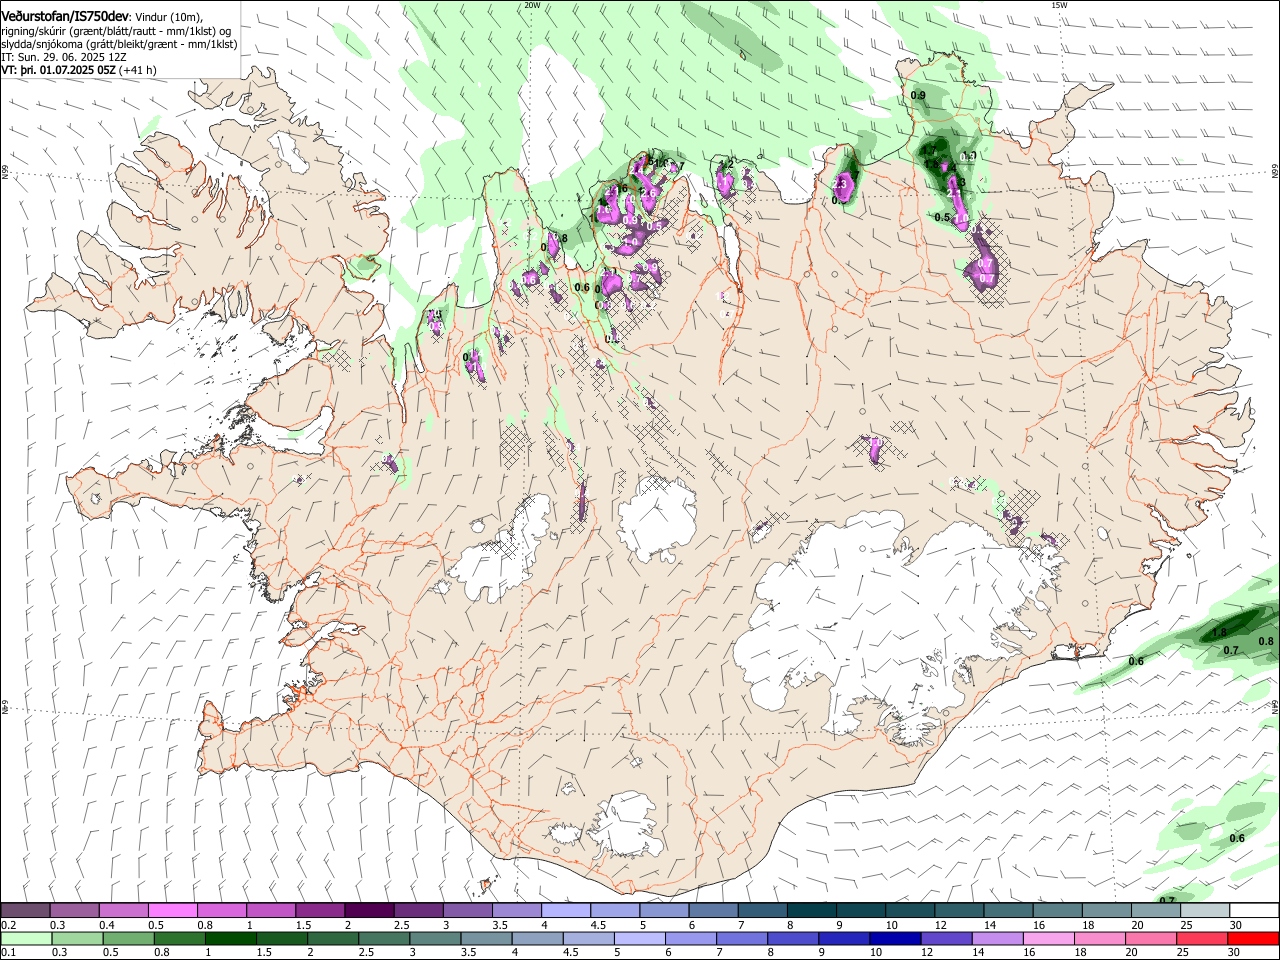Select the crimson 25 swatch in lower scale

tap(1201, 938)
